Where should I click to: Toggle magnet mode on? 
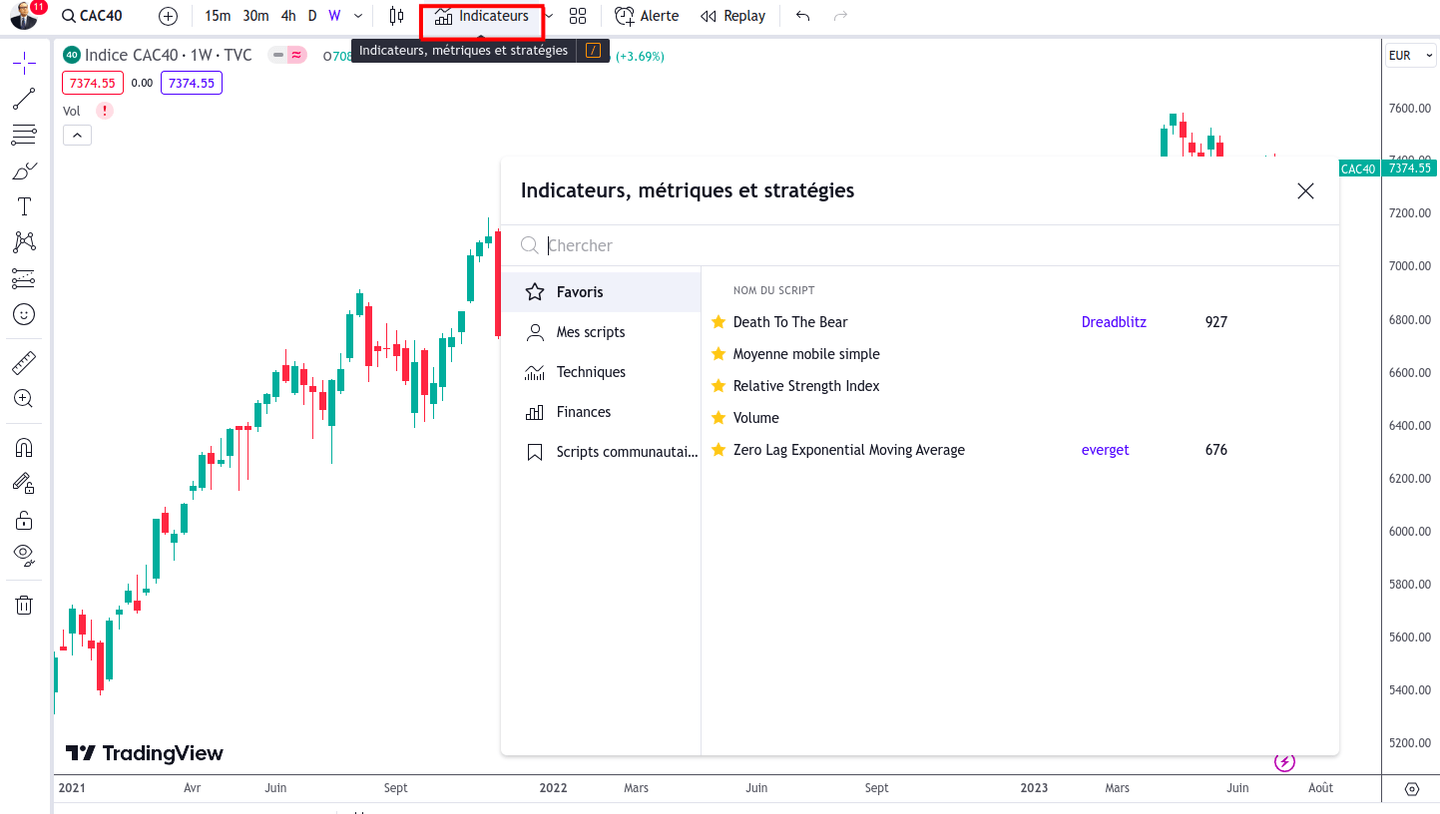[24, 447]
